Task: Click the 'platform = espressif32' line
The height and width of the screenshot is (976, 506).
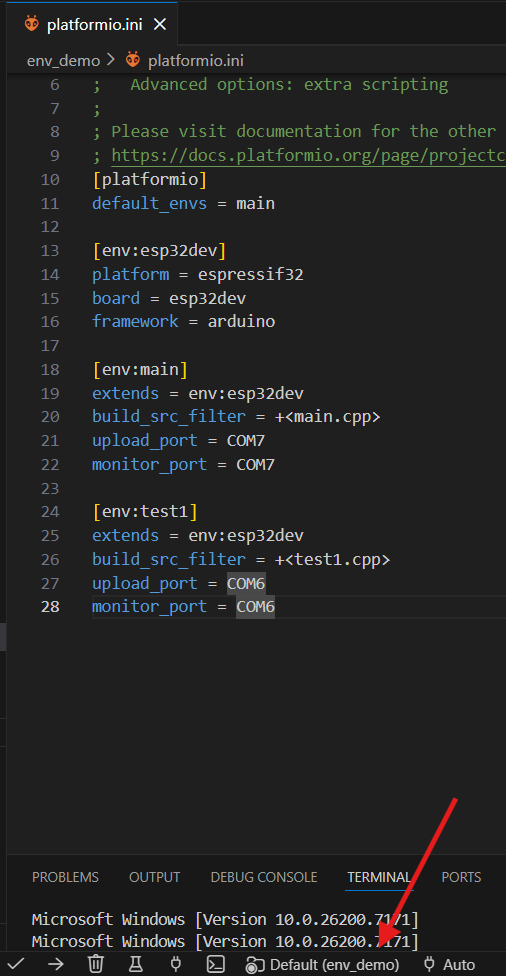Action: point(198,274)
